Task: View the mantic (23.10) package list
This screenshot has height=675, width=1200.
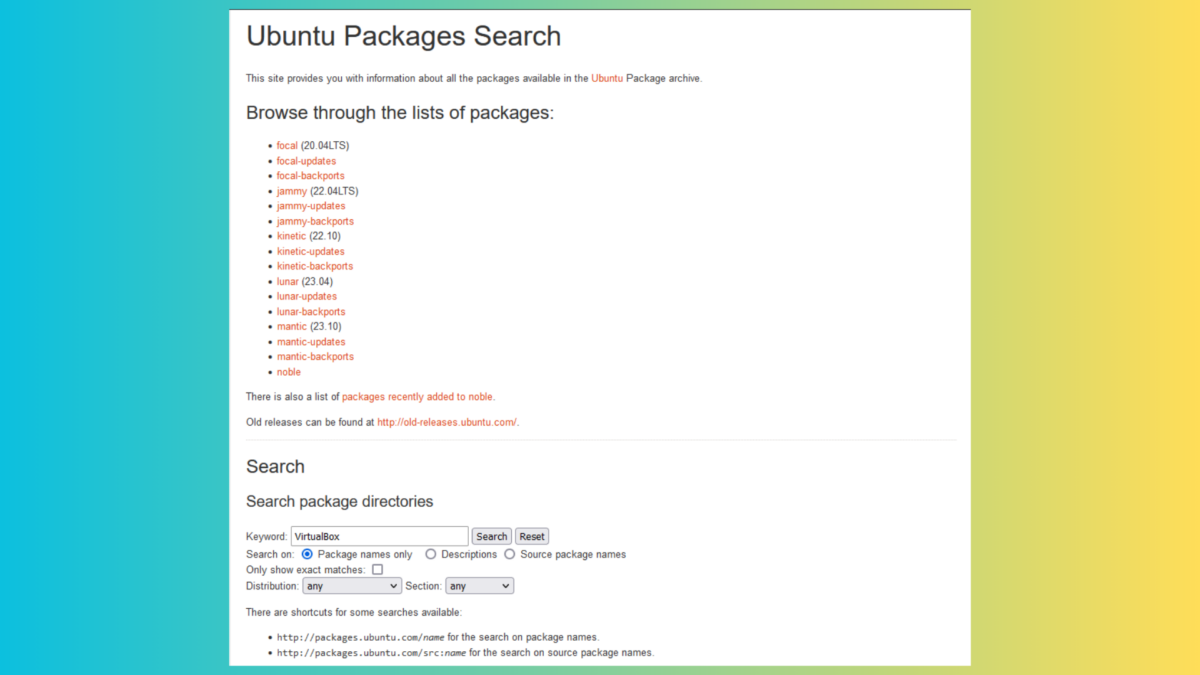Action: coord(291,326)
